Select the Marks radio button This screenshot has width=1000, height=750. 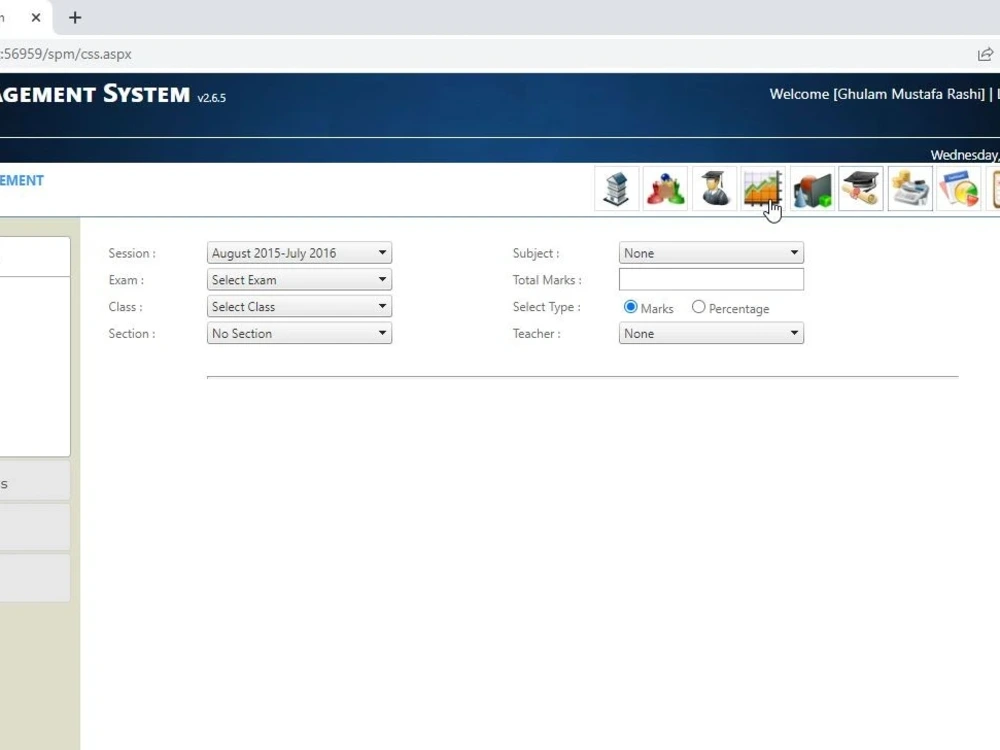pos(631,307)
